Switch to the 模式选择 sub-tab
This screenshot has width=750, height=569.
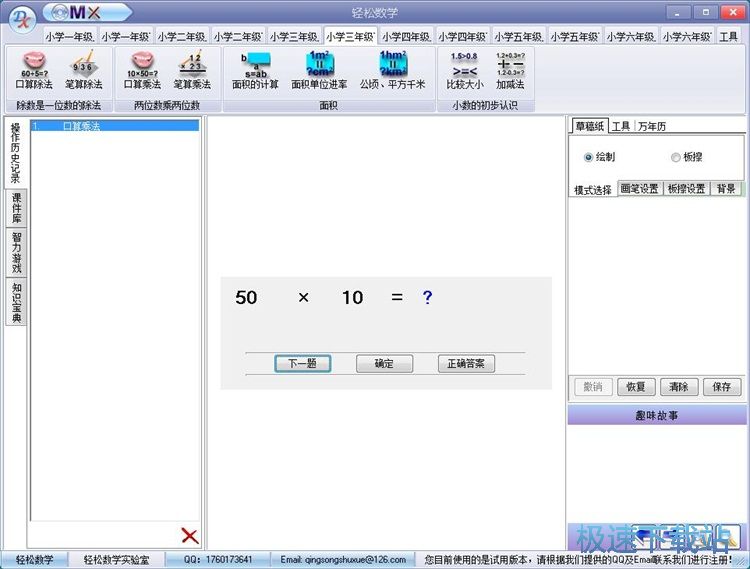coord(593,190)
